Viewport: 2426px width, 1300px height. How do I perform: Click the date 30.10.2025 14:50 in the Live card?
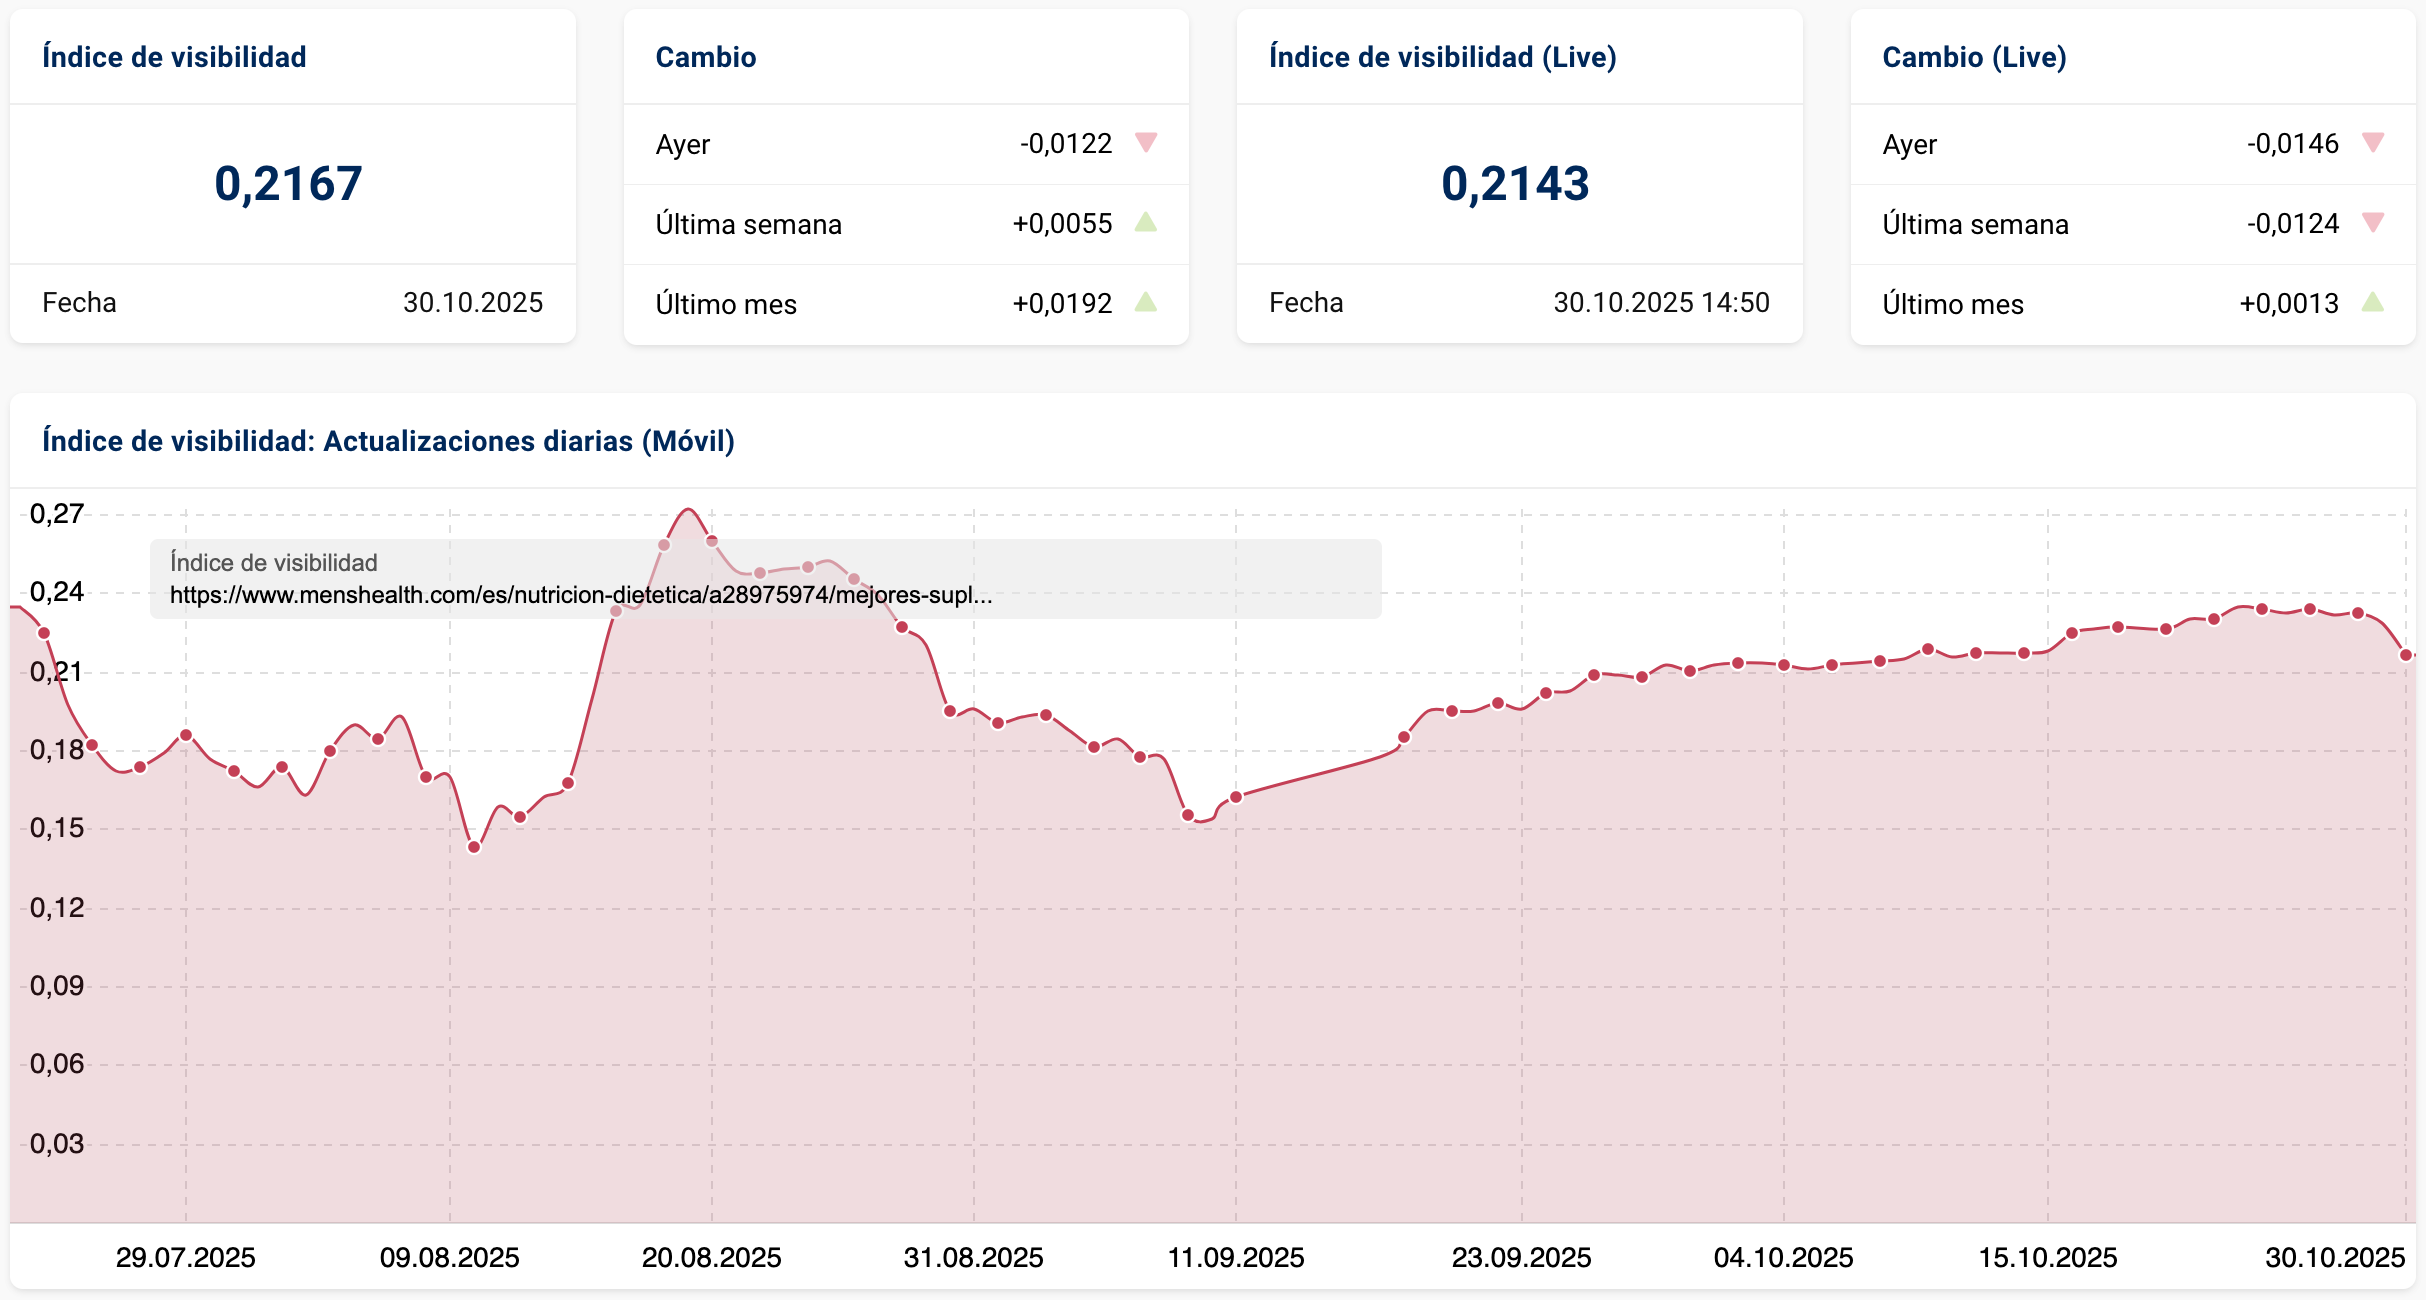point(1661,302)
